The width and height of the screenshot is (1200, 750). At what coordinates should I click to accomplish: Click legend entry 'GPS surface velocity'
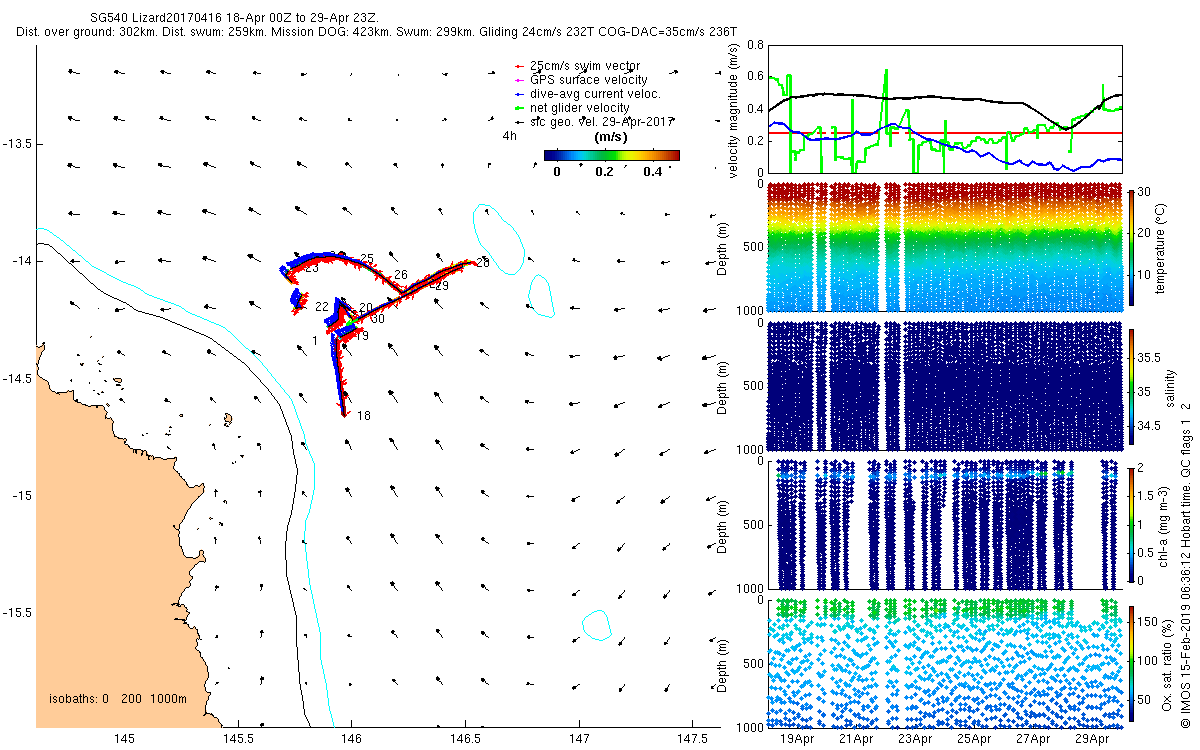589,80
